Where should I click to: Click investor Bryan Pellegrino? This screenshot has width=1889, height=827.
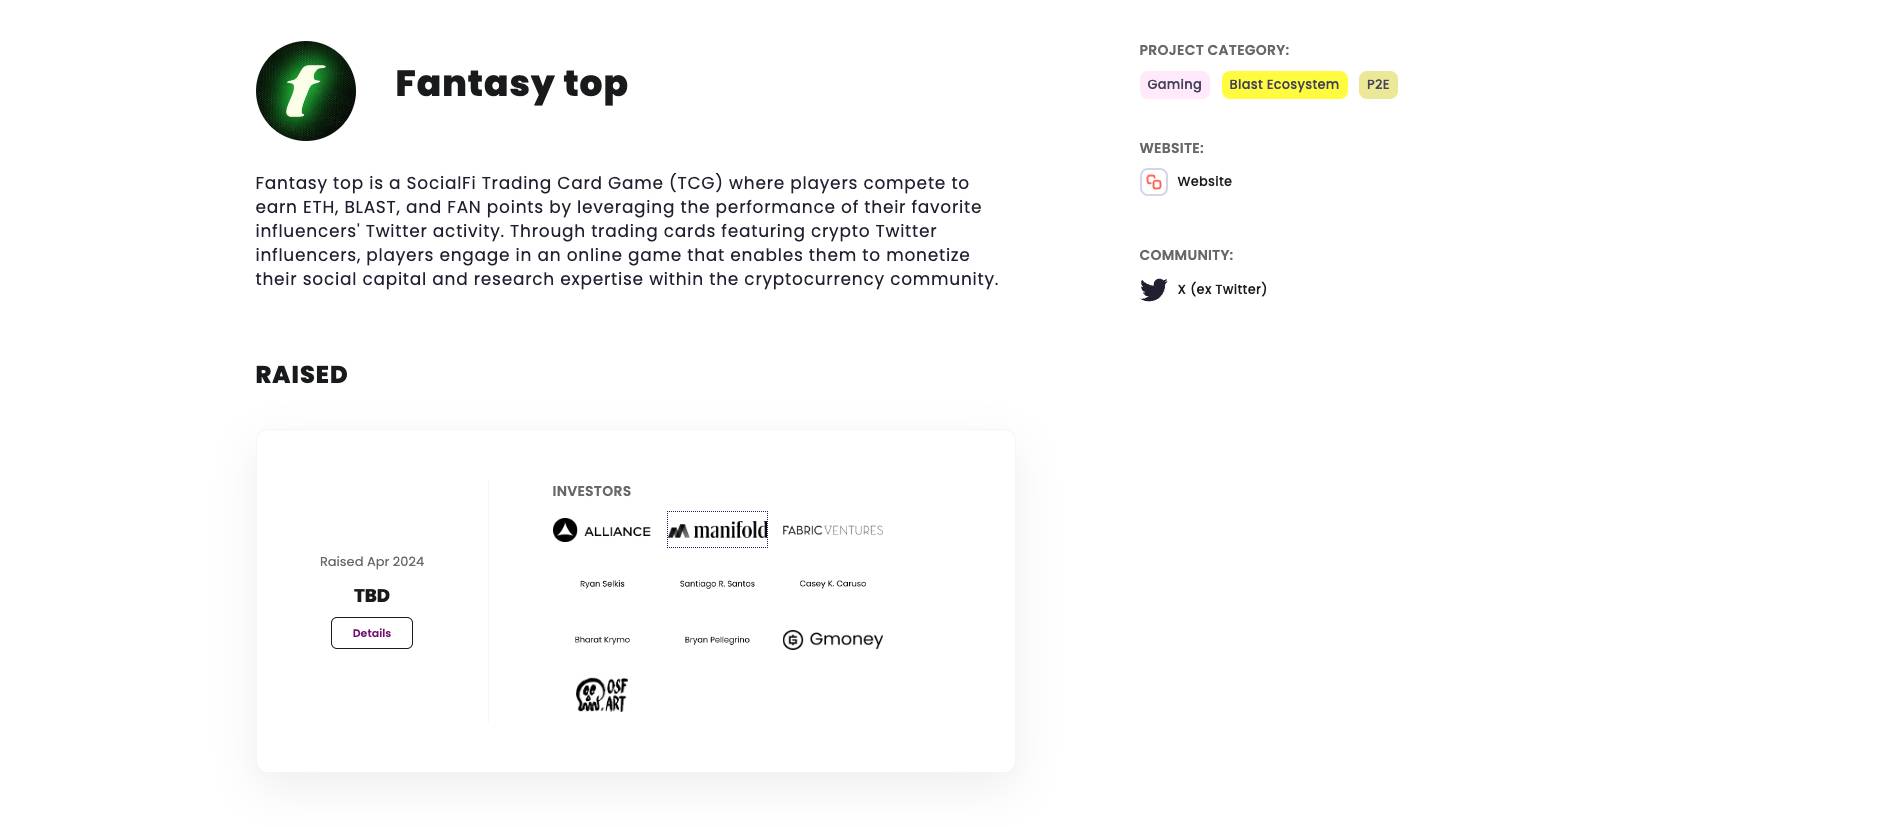point(717,640)
